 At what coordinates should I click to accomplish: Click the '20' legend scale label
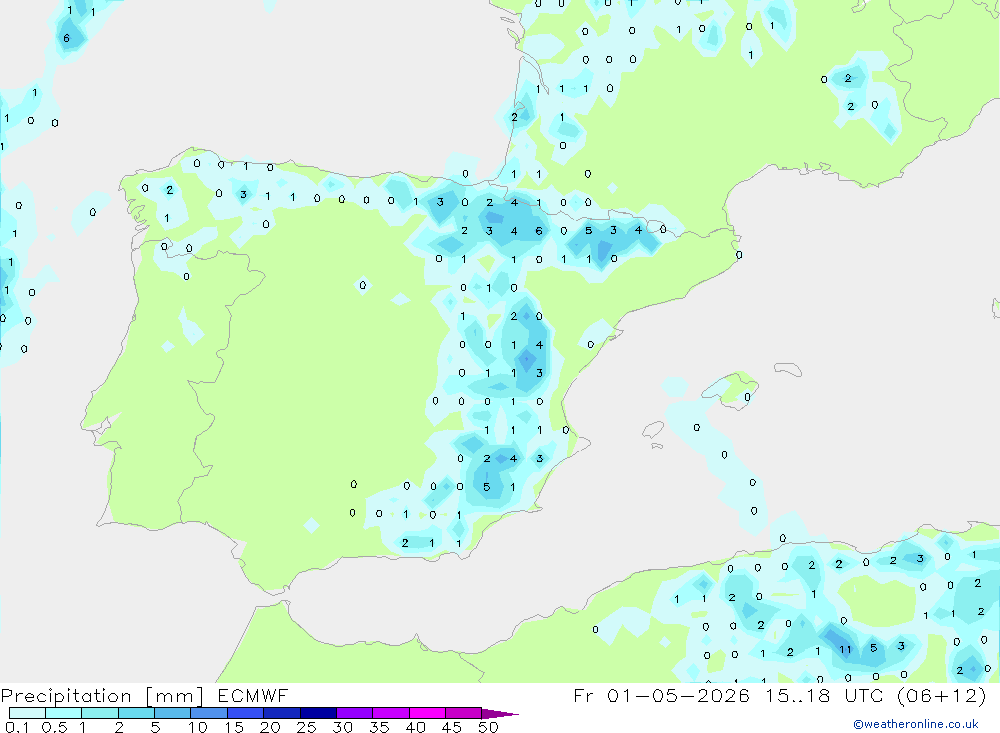coord(270,727)
